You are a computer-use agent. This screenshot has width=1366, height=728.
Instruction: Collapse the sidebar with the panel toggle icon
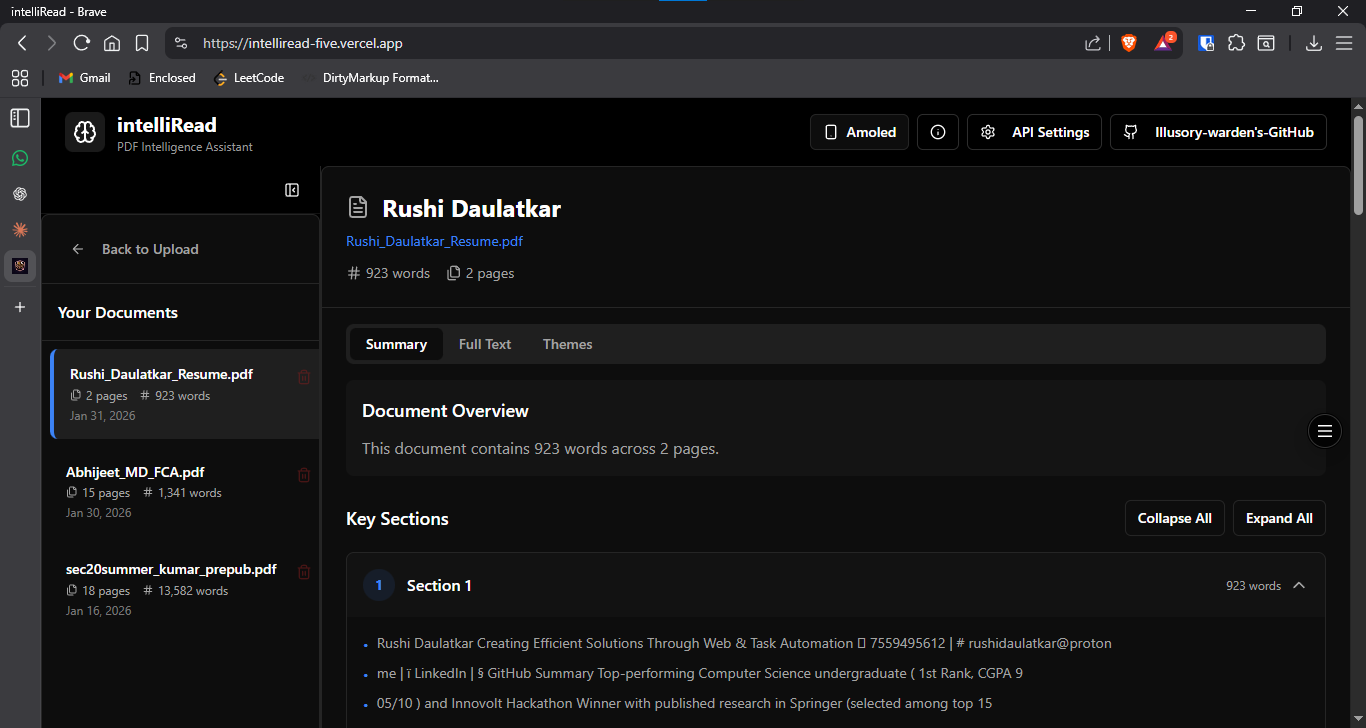[291, 189]
